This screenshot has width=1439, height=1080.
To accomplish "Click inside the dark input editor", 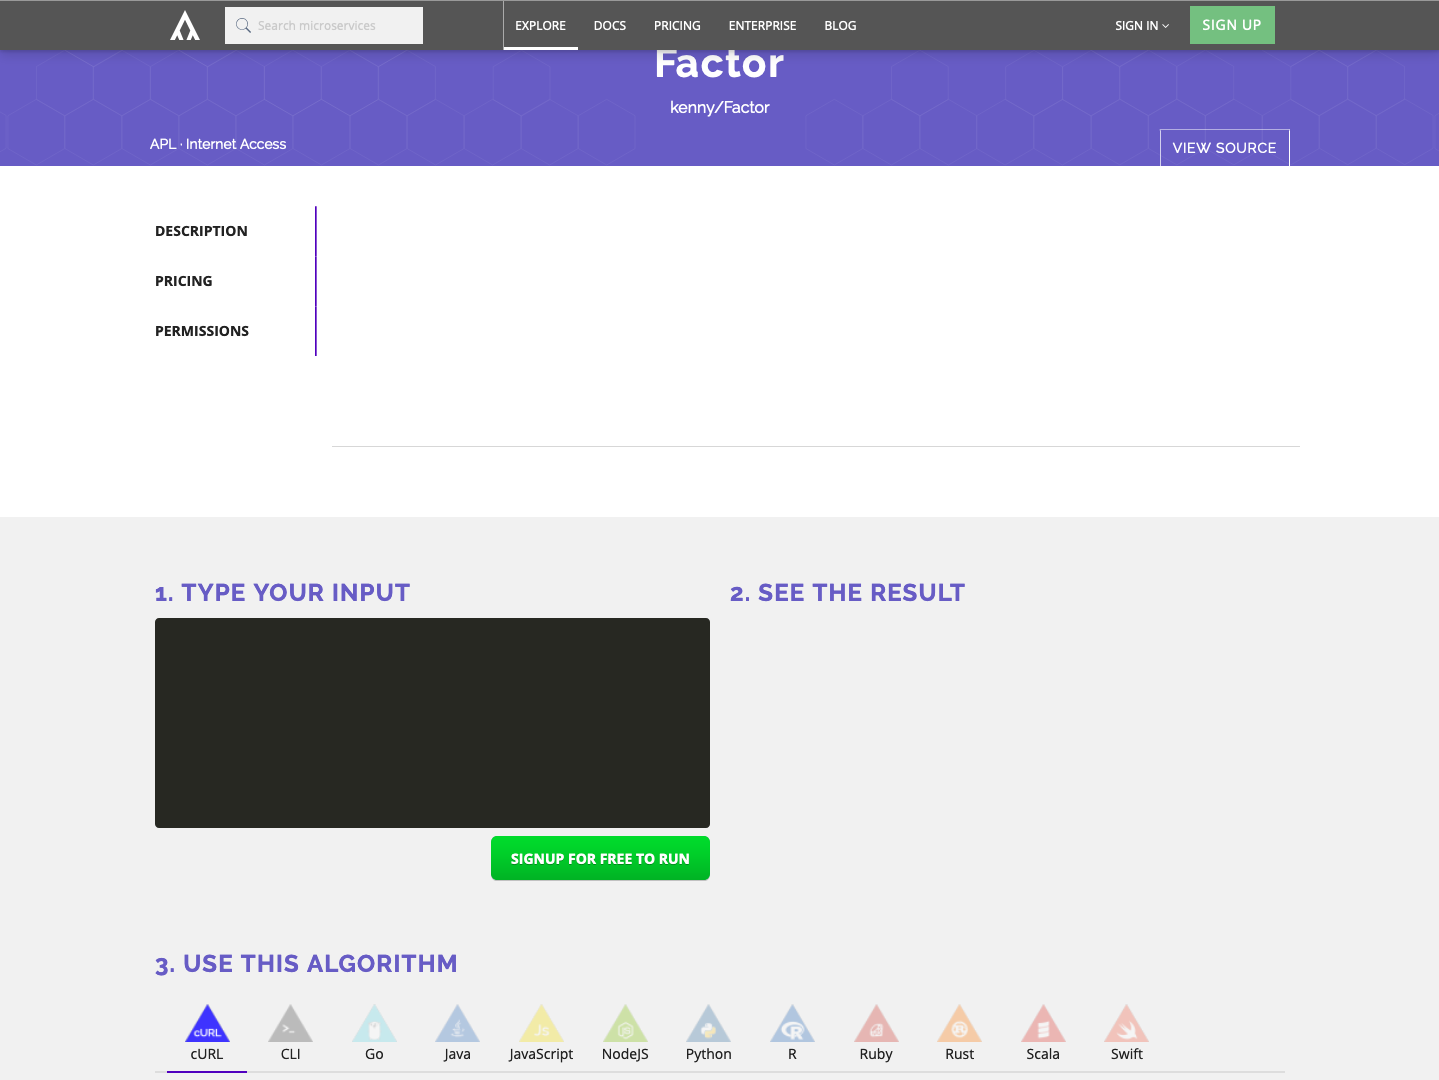I will click(x=432, y=723).
